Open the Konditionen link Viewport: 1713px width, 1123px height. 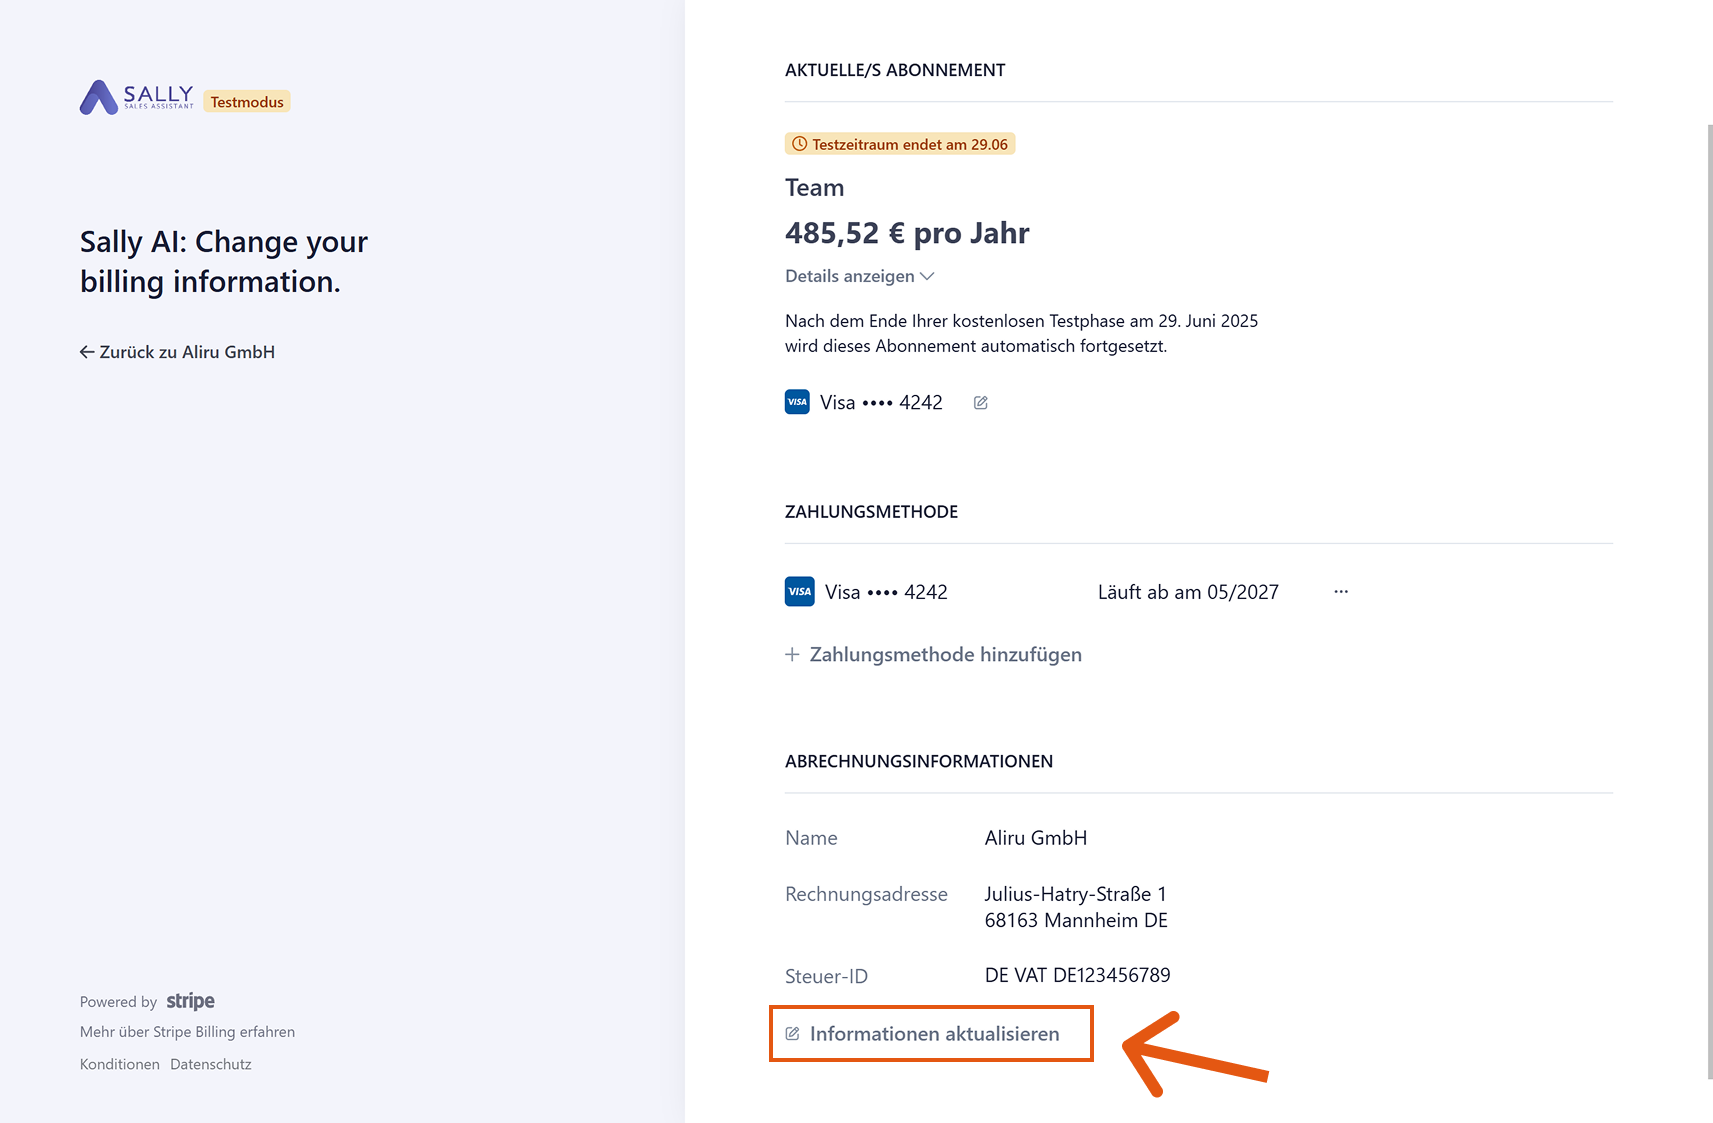[x=120, y=1064]
